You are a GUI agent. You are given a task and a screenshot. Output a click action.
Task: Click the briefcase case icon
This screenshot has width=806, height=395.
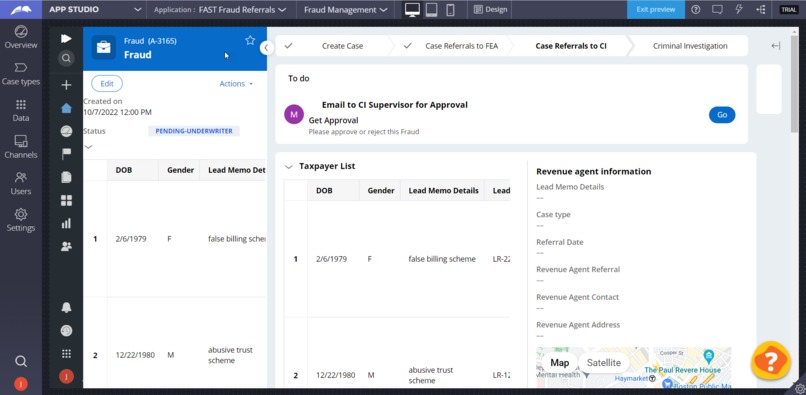coord(104,48)
